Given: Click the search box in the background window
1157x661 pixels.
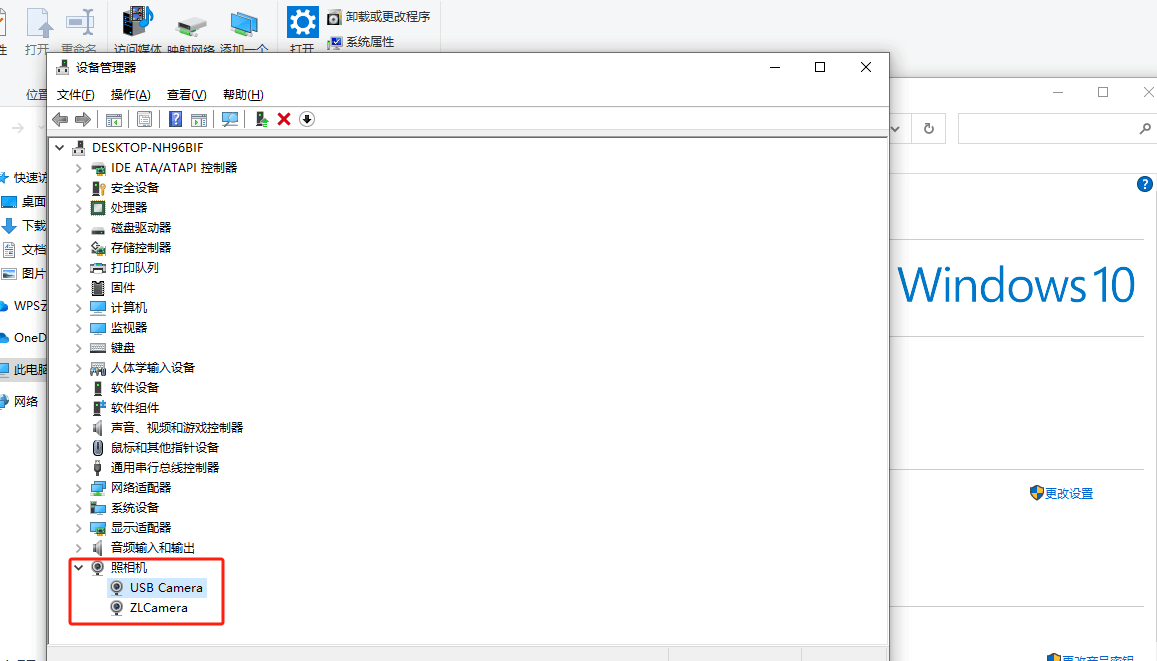Looking at the screenshot, I should tap(1046, 129).
